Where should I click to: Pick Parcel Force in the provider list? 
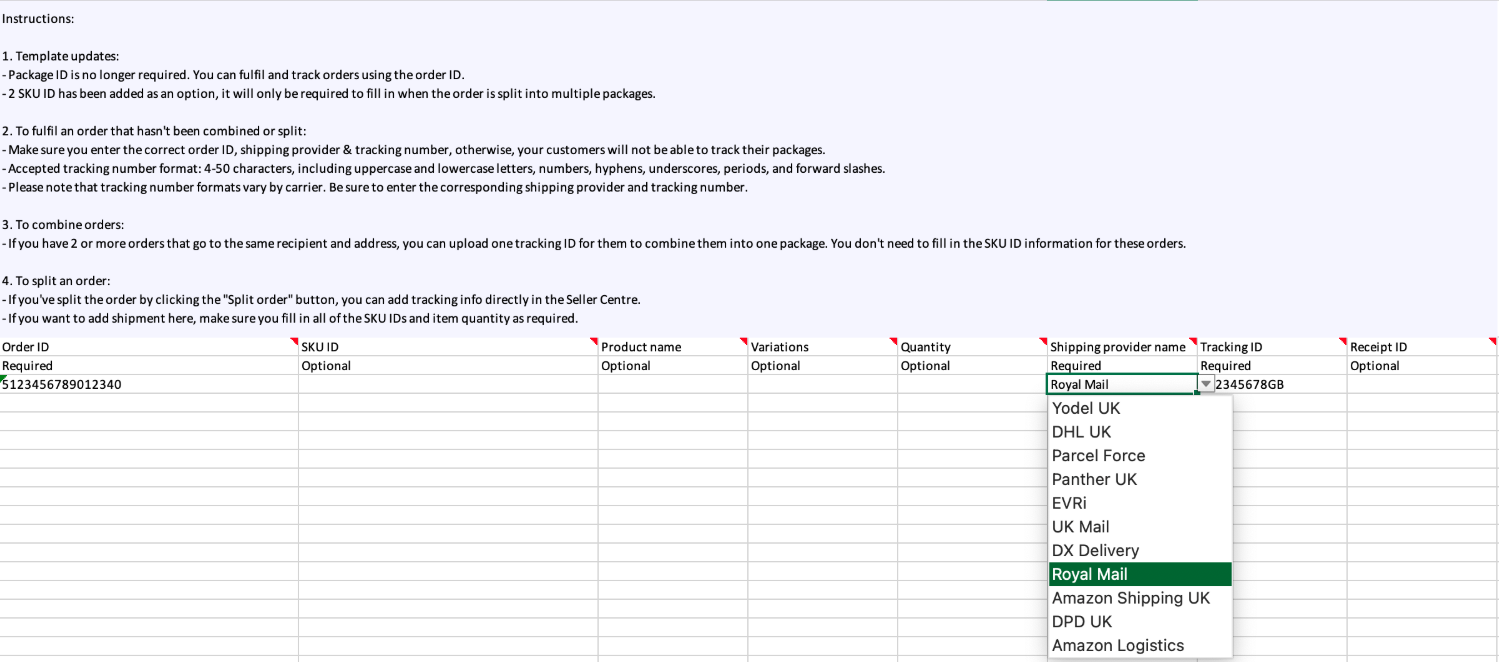click(x=1140, y=455)
